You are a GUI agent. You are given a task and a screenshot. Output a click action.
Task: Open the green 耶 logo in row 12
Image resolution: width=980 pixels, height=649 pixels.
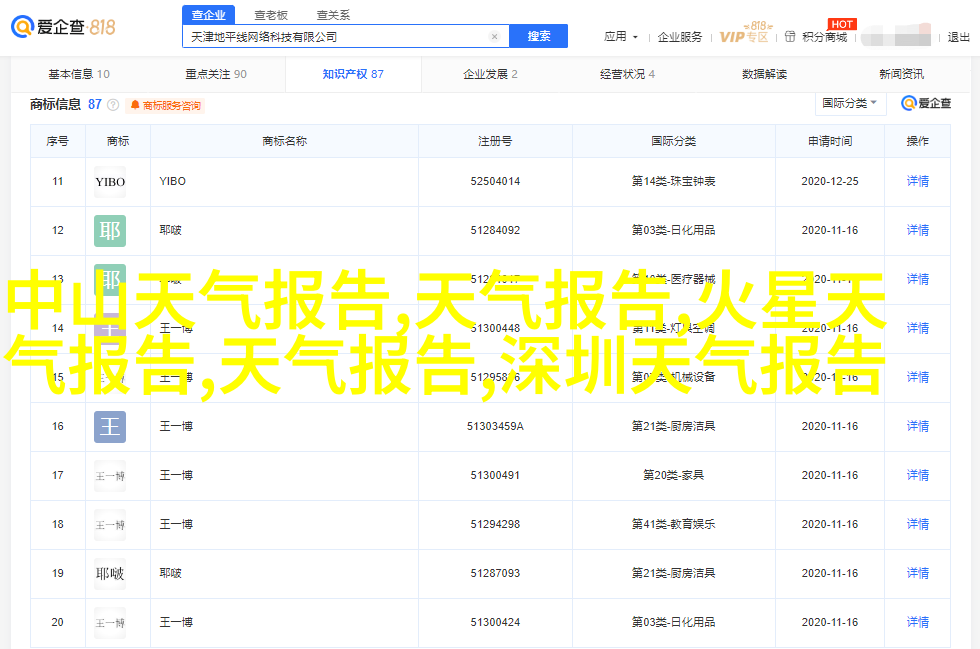(110, 231)
